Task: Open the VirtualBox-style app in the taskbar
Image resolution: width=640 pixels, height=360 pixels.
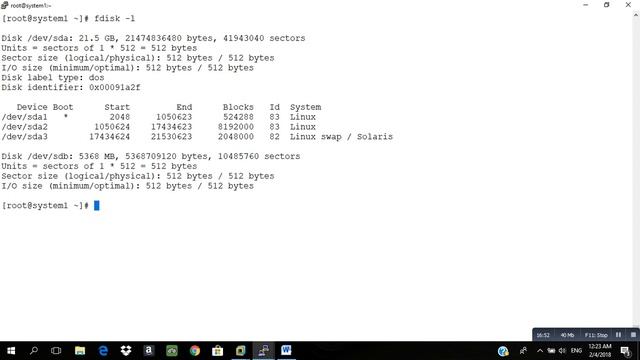Action: point(240,351)
